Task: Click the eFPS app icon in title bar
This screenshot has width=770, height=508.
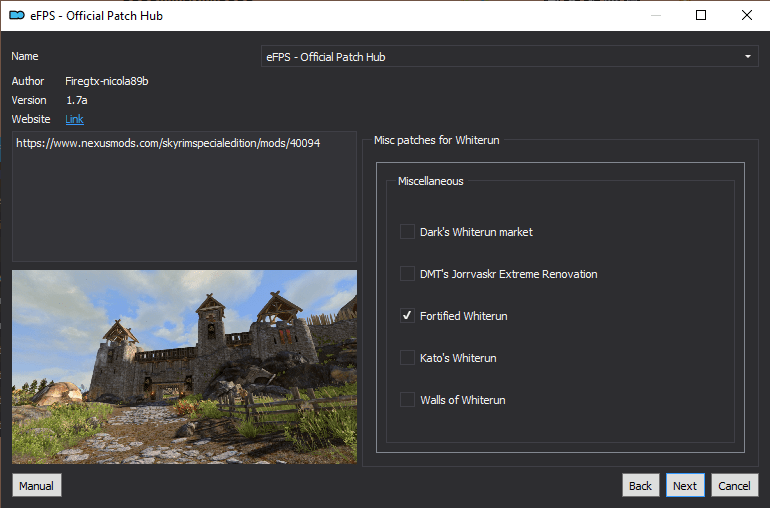Action: pos(17,15)
